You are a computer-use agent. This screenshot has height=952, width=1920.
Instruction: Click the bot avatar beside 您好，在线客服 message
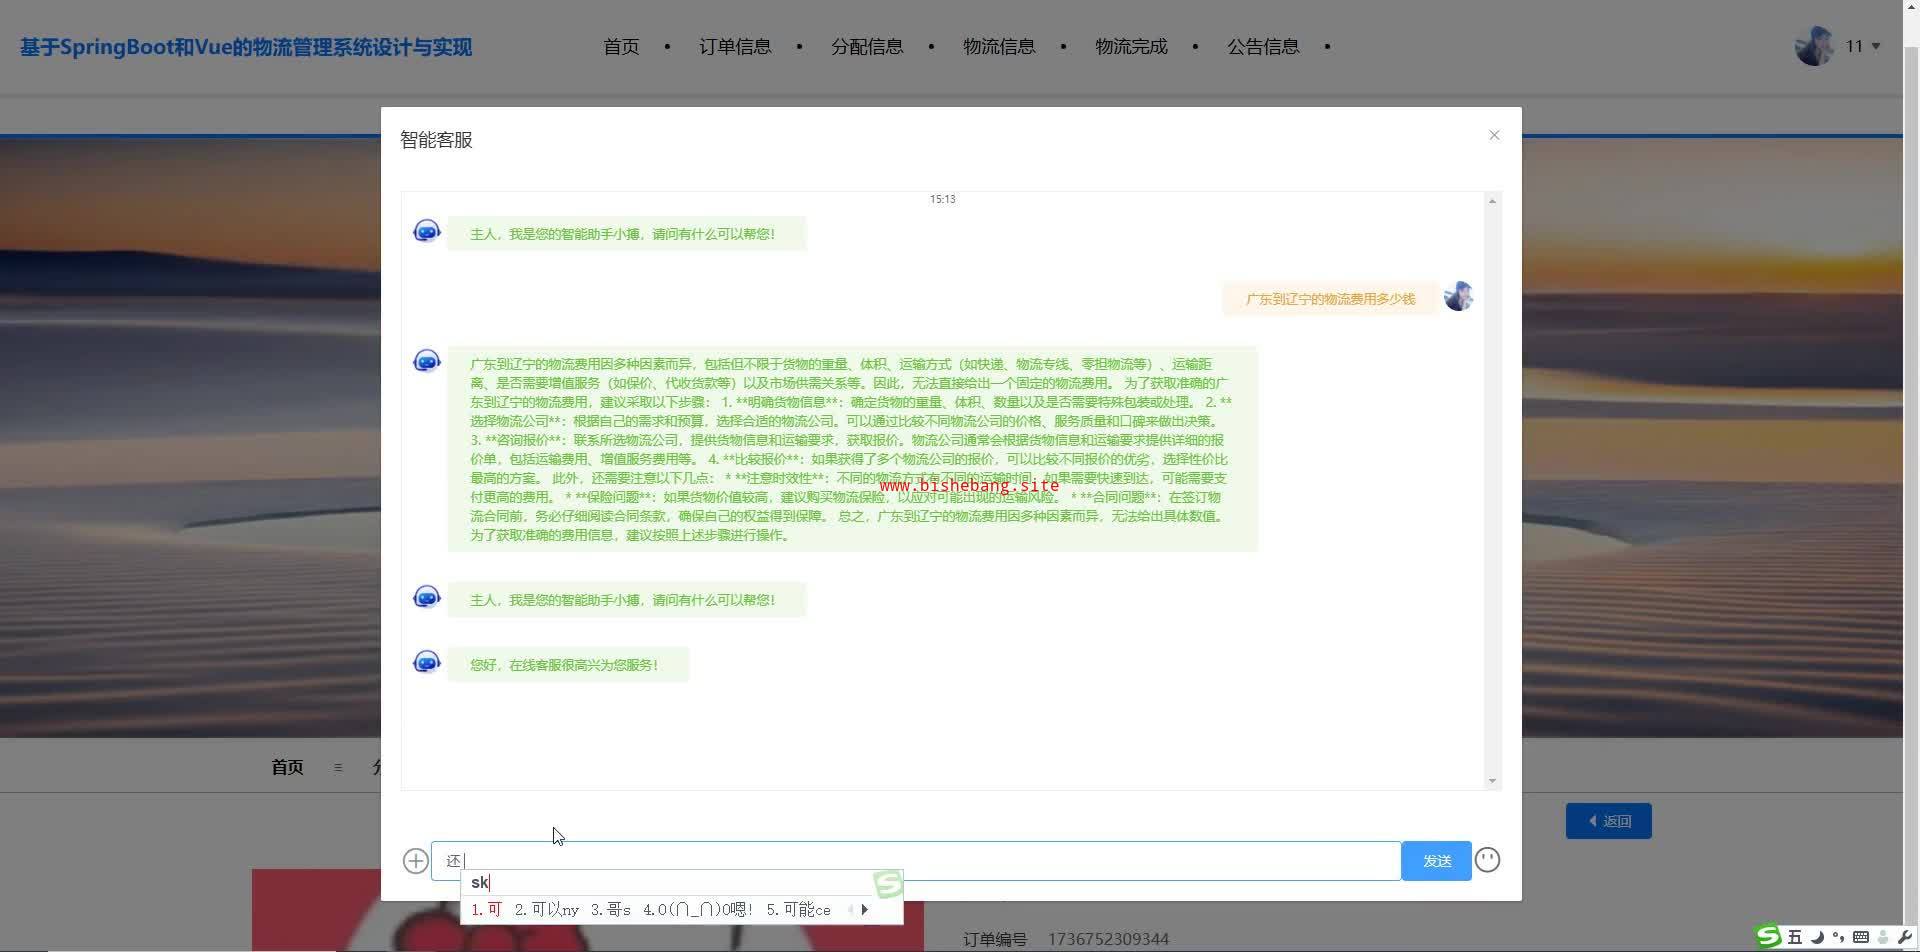(x=427, y=662)
